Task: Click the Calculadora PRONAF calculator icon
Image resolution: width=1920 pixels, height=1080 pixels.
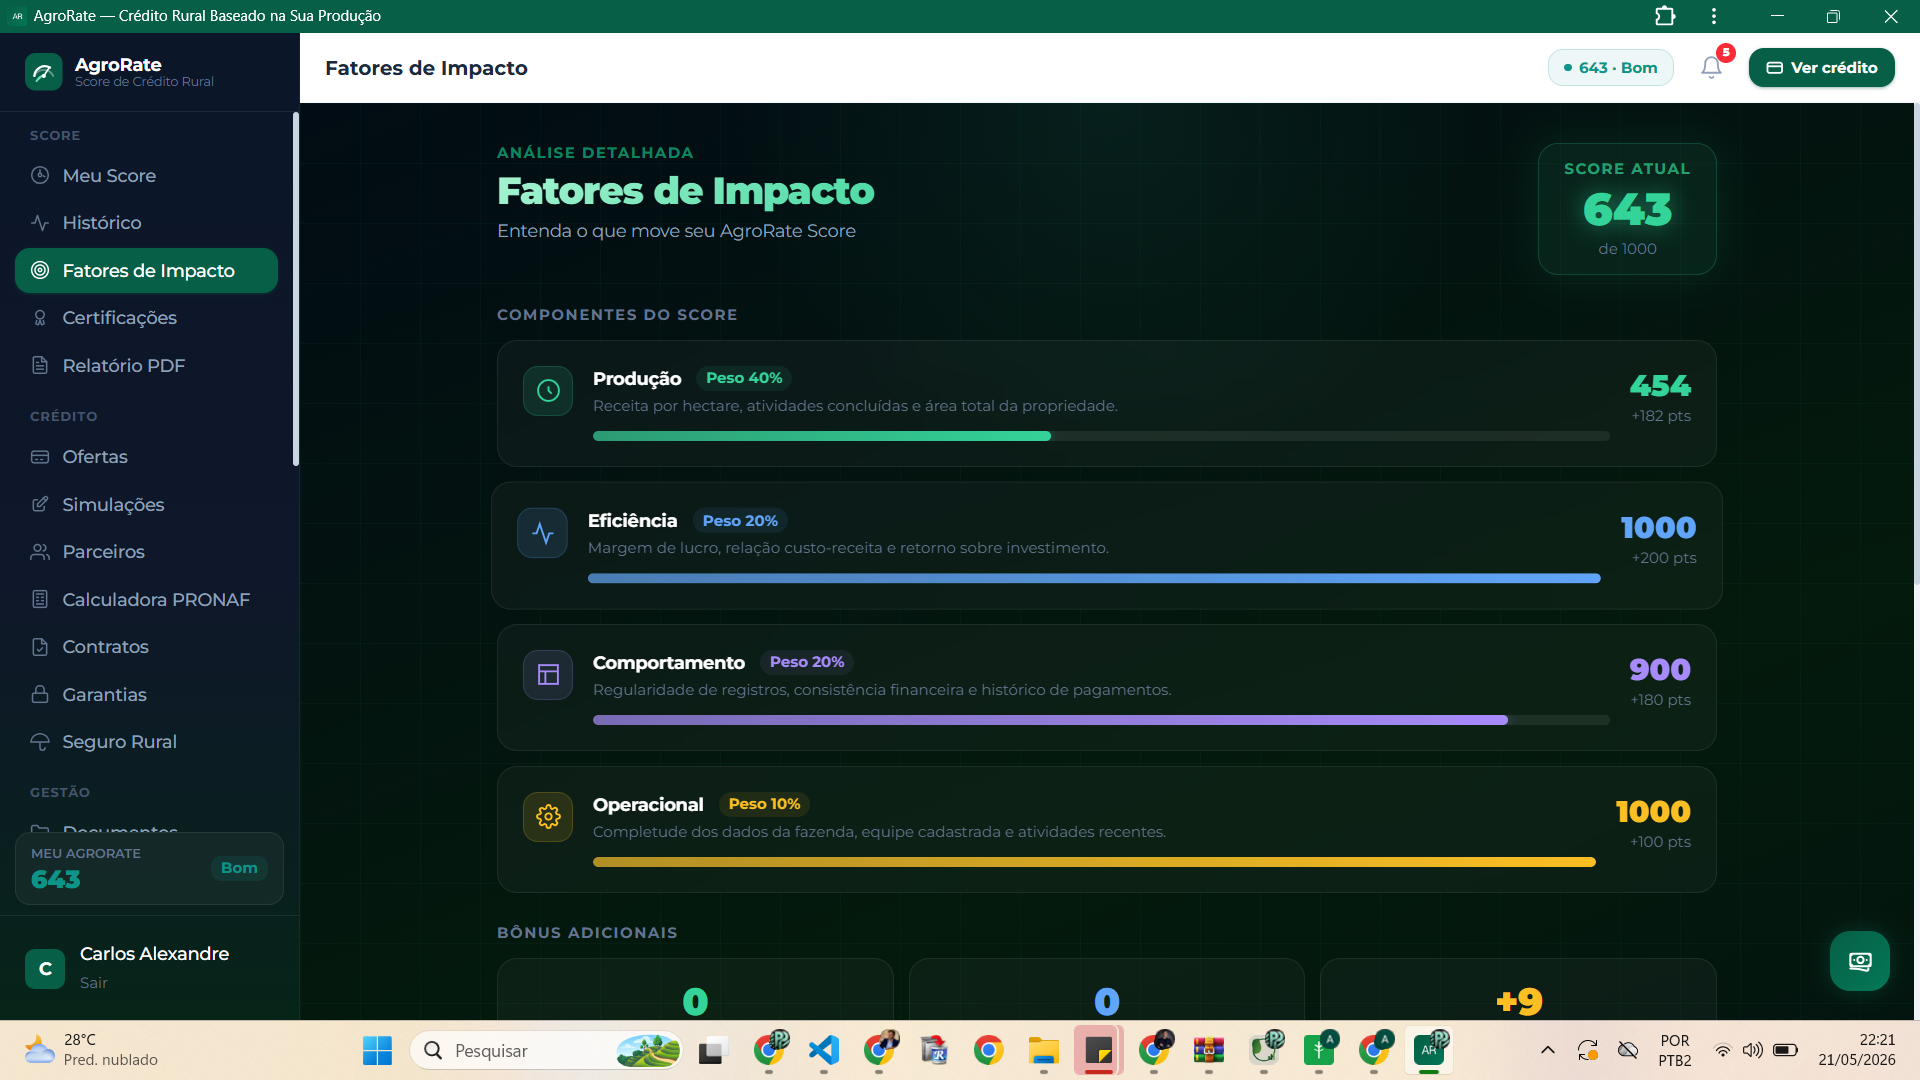Action: coord(40,600)
